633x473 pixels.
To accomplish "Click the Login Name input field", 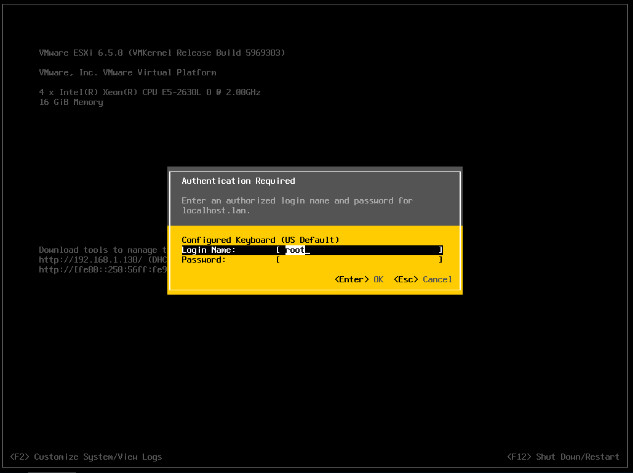I will [x=359, y=250].
